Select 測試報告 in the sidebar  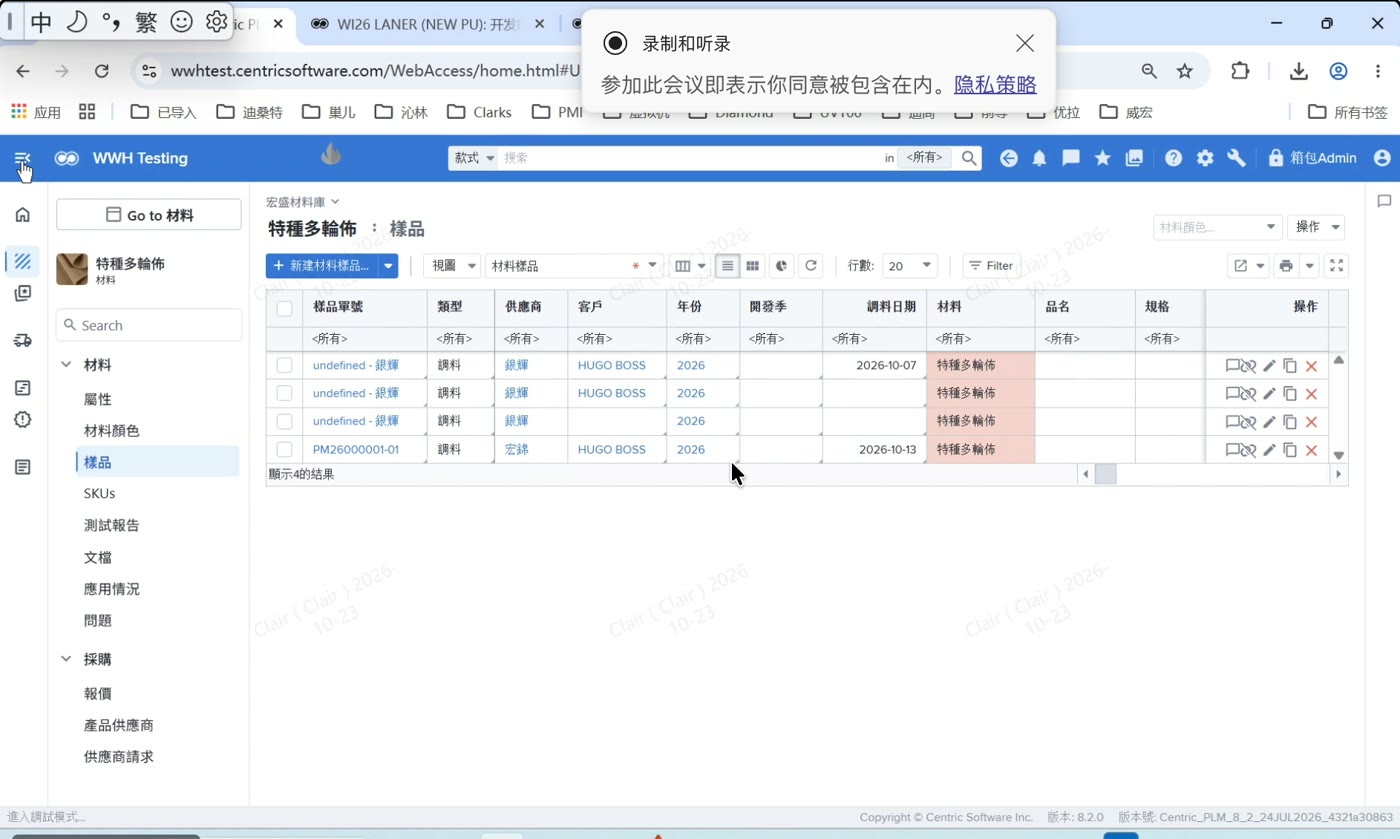click(112, 525)
